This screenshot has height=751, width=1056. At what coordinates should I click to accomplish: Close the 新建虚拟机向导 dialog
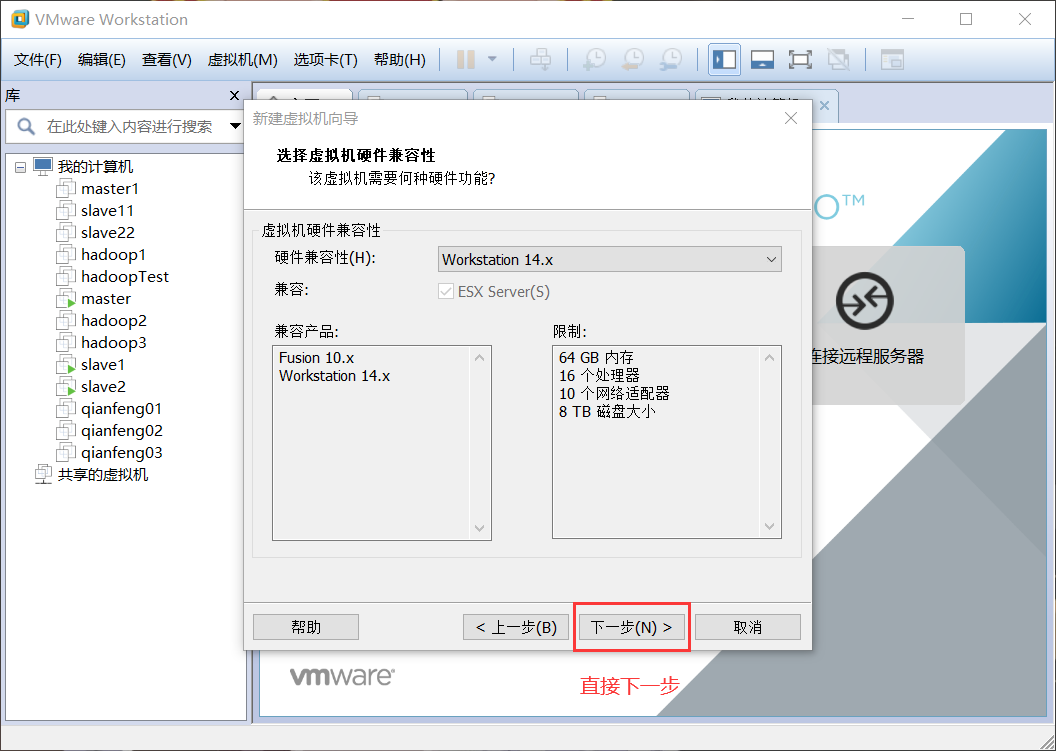tap(791, 119)
